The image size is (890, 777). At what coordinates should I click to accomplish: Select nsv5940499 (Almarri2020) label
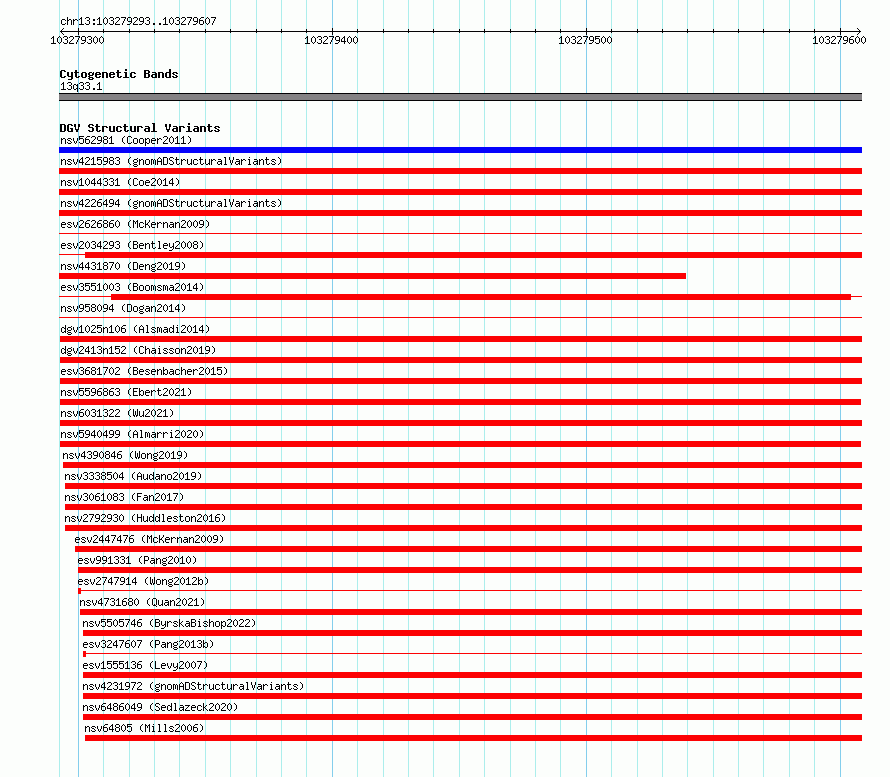coord(132,434)
